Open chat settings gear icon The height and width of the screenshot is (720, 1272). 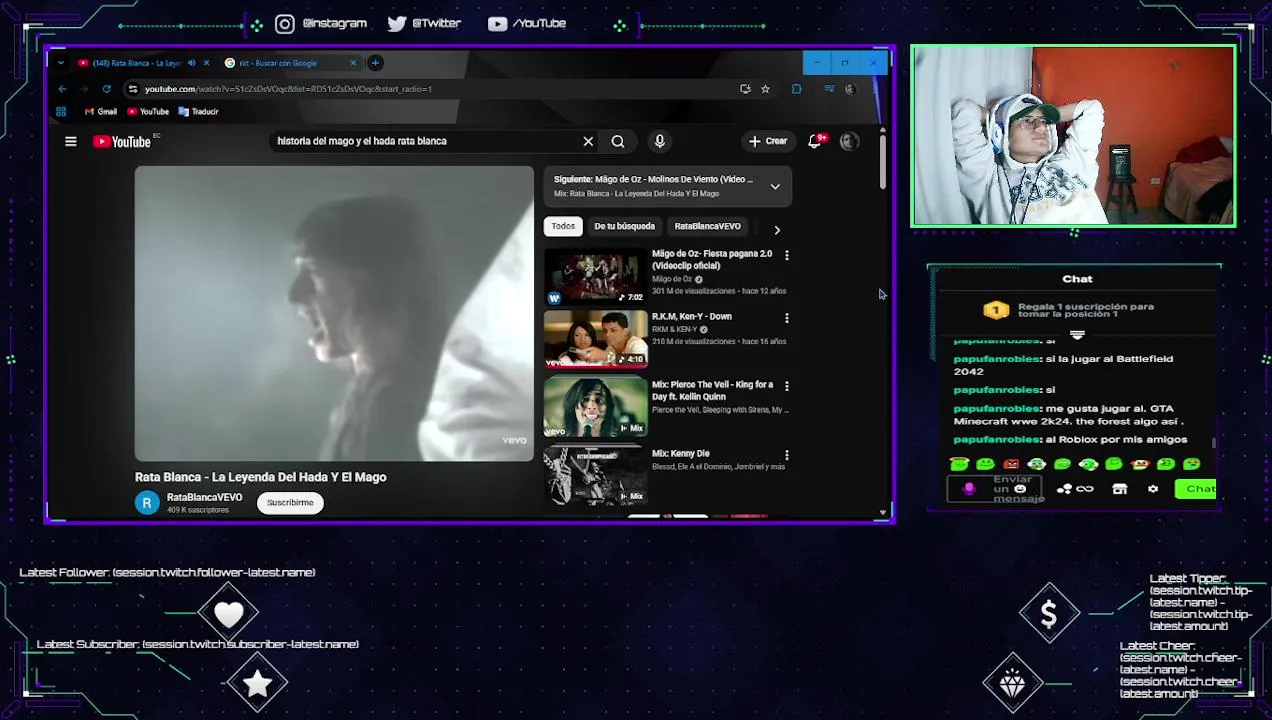tap(1153, 489)
